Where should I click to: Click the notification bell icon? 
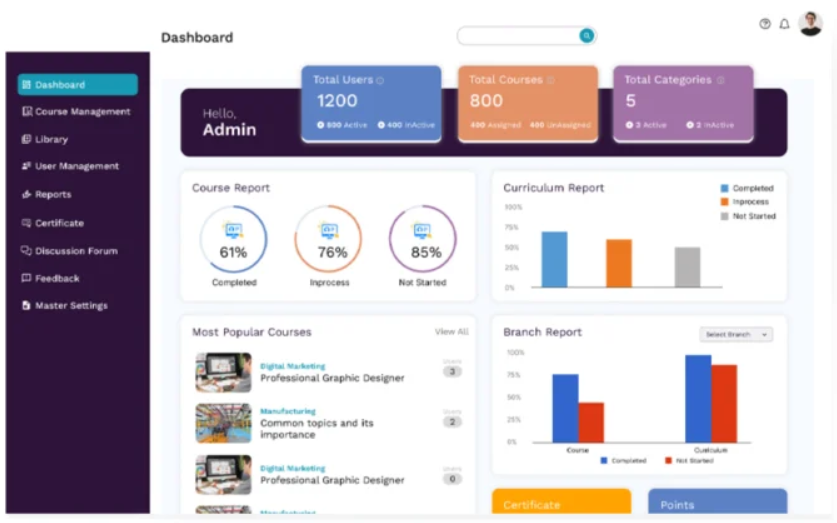784,24
